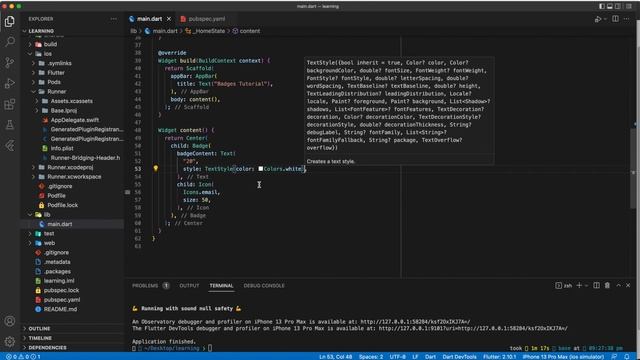Split the terminal panel
Image resolution: width=640 pixels, height=360 pixels.
pos(596,285)
